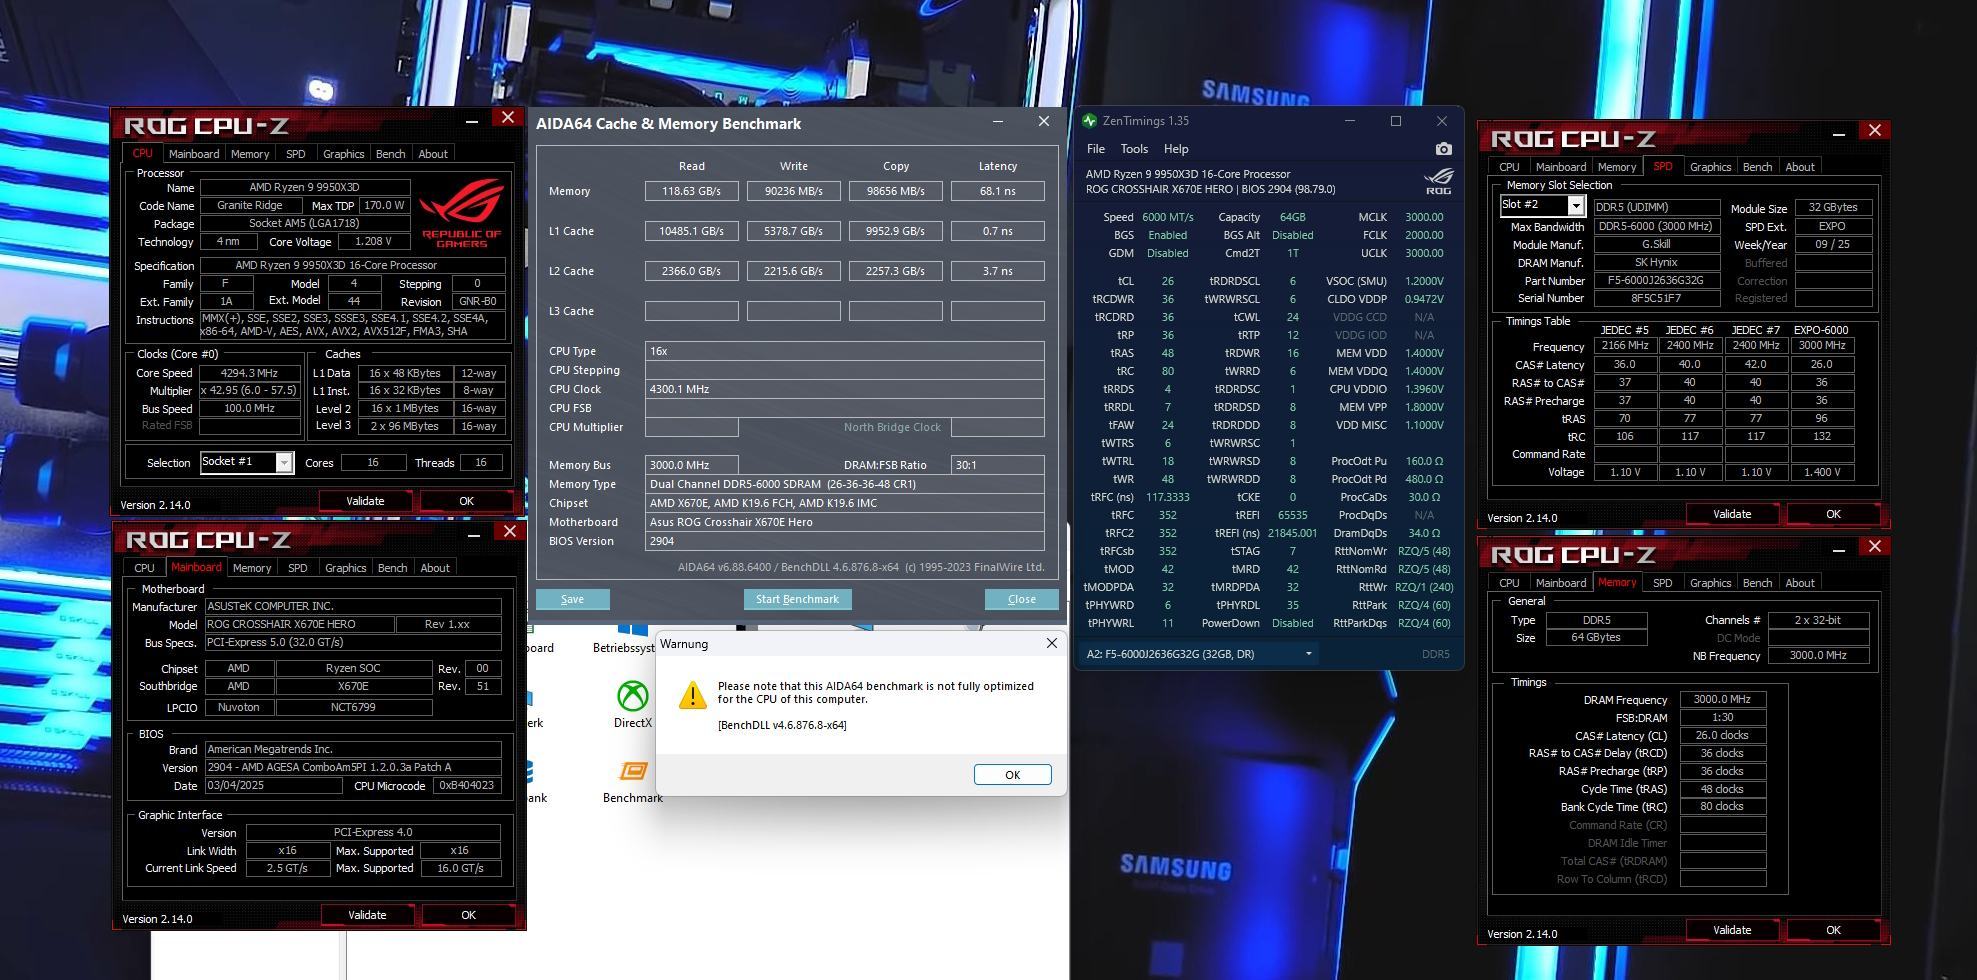Click OK in the CPU-Z SPD window
This screenshot has width=1977, height=980.
pyautogui.click(x=1833, y=514)
